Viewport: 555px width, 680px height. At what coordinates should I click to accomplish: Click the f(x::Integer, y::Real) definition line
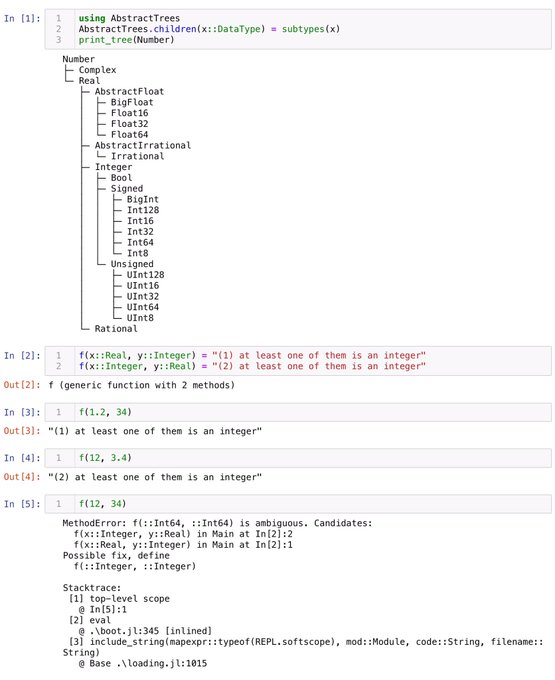click(252, 366)
